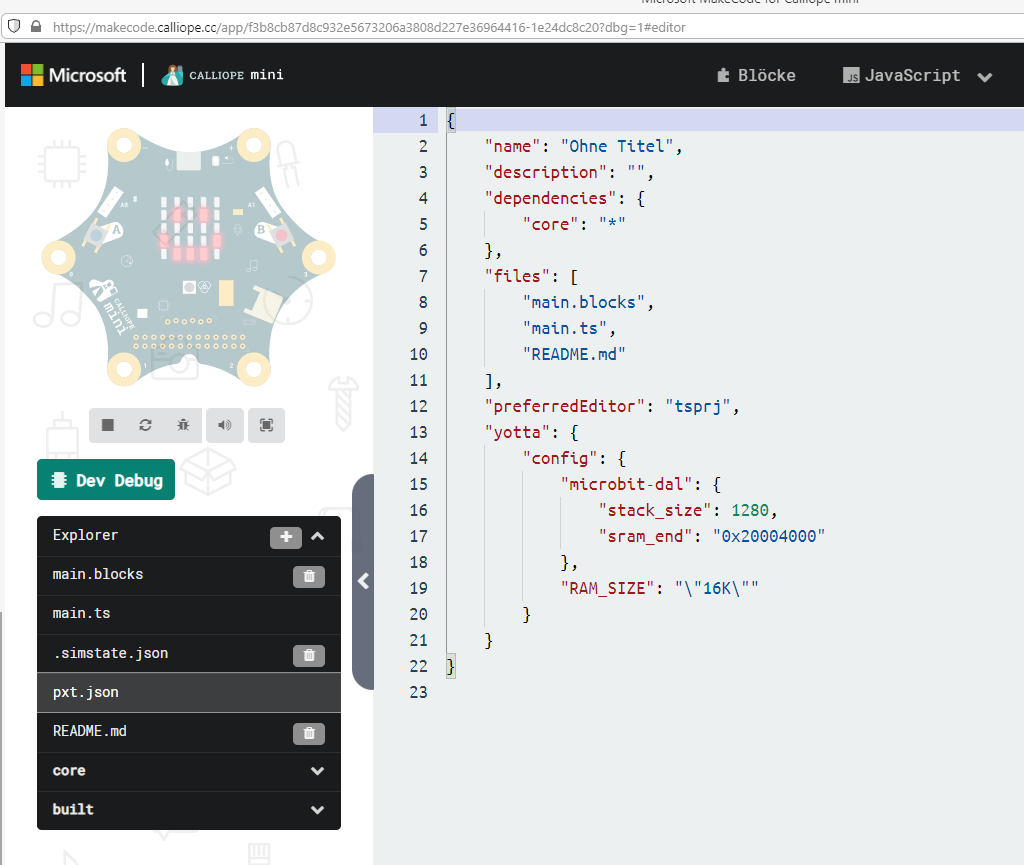1024x865 pixels.
Task: Collapse the Explorer panel
Action: [x=318, y=537]
